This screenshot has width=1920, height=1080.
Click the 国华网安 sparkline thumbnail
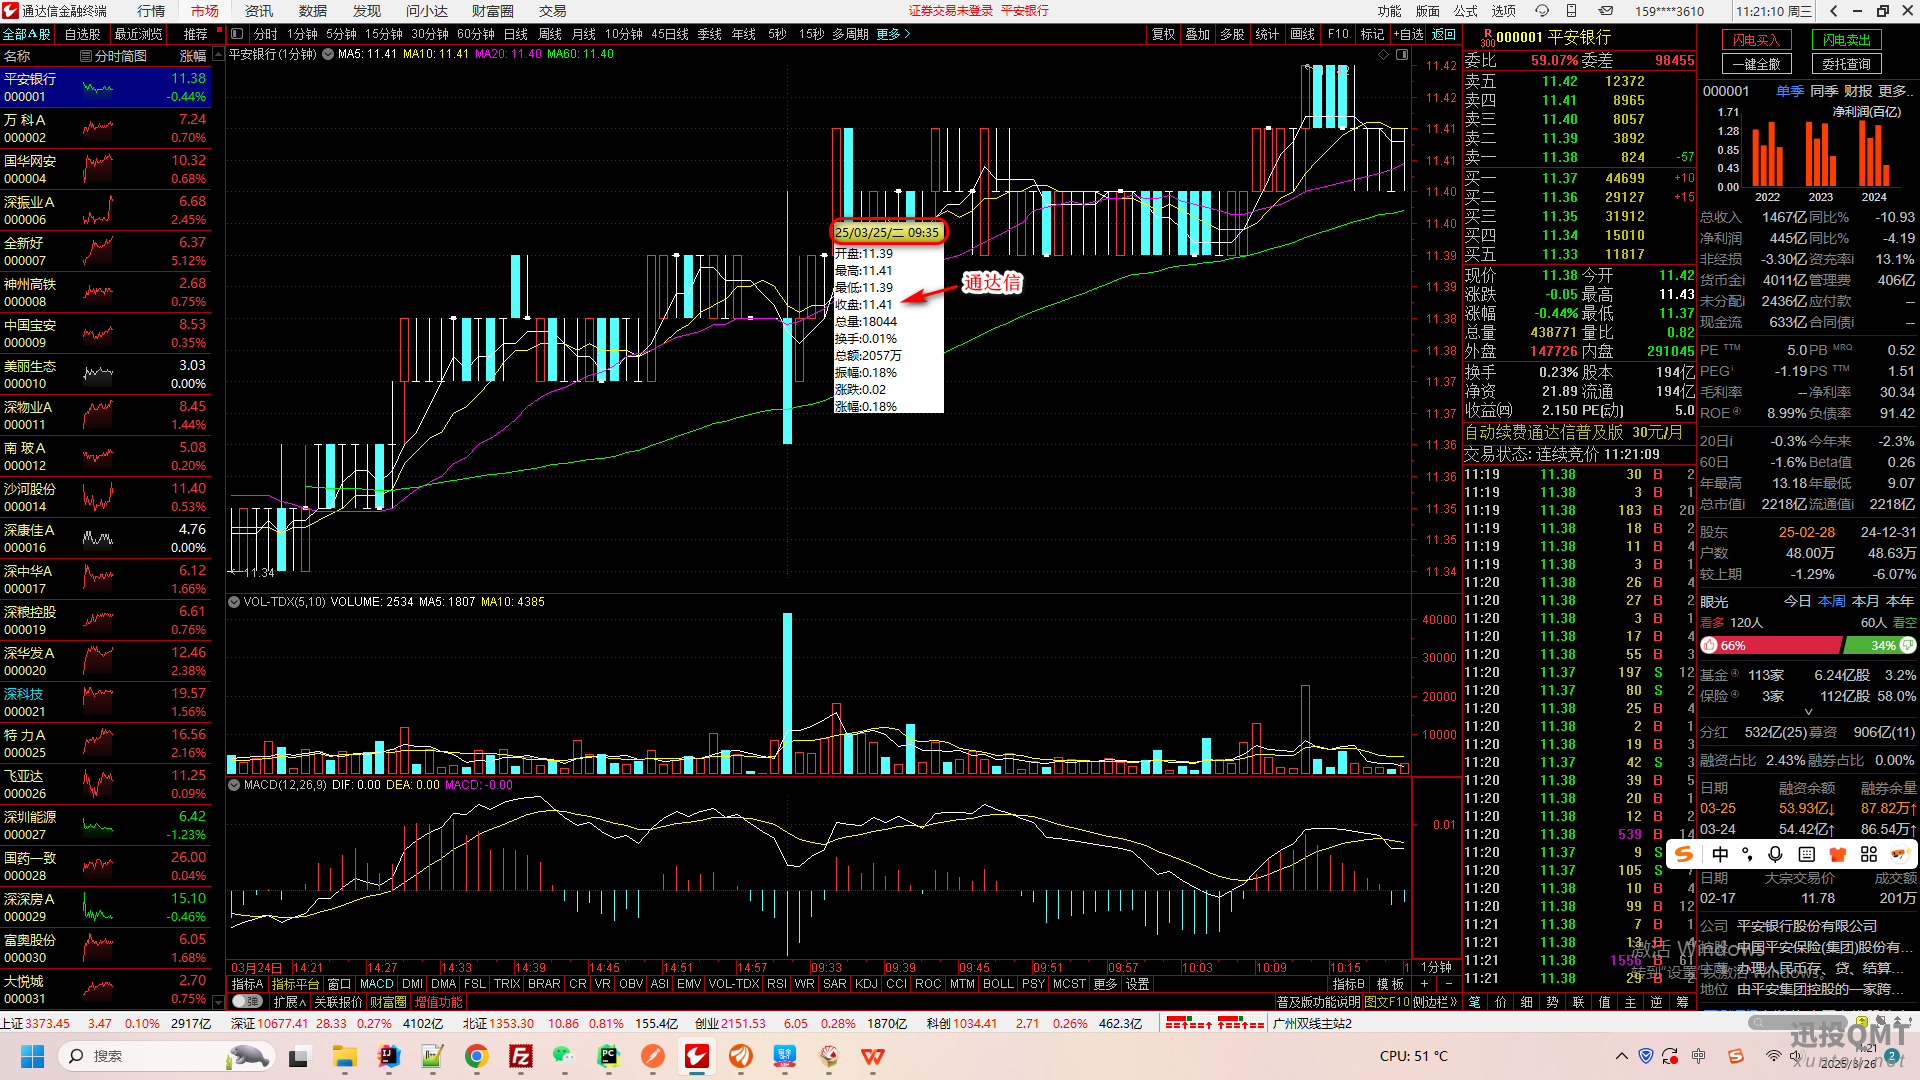point(98,168)
